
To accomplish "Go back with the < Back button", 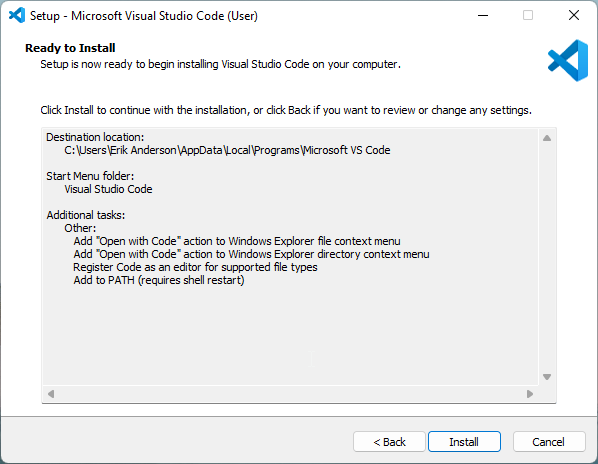I will tap(389, 442).
